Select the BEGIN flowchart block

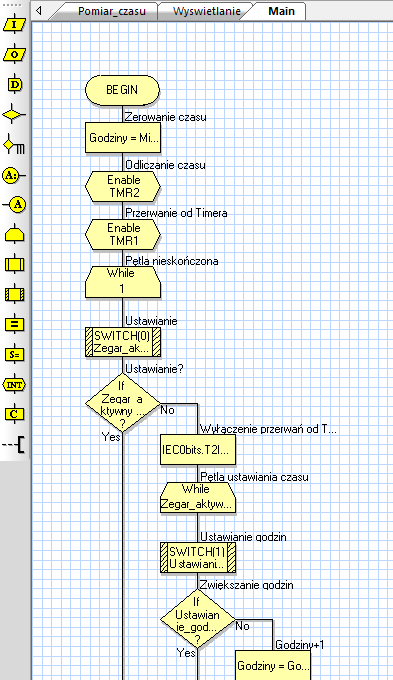pos(122,90)
